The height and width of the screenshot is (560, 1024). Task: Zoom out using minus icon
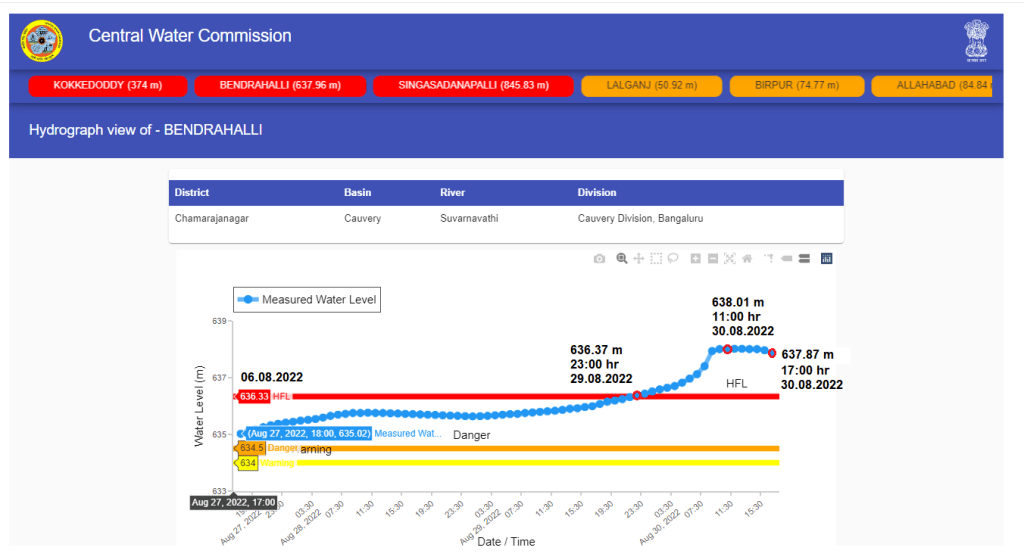[713, 259]
